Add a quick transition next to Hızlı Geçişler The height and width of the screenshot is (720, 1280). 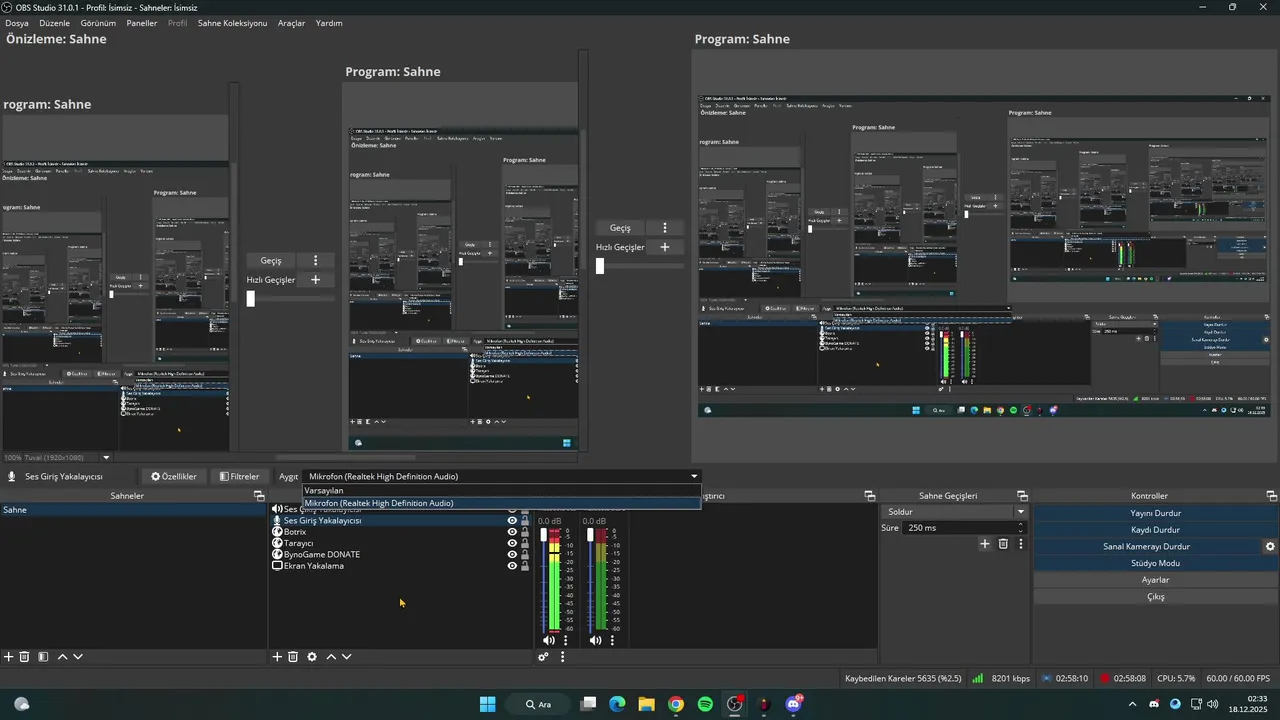(665, 247)
